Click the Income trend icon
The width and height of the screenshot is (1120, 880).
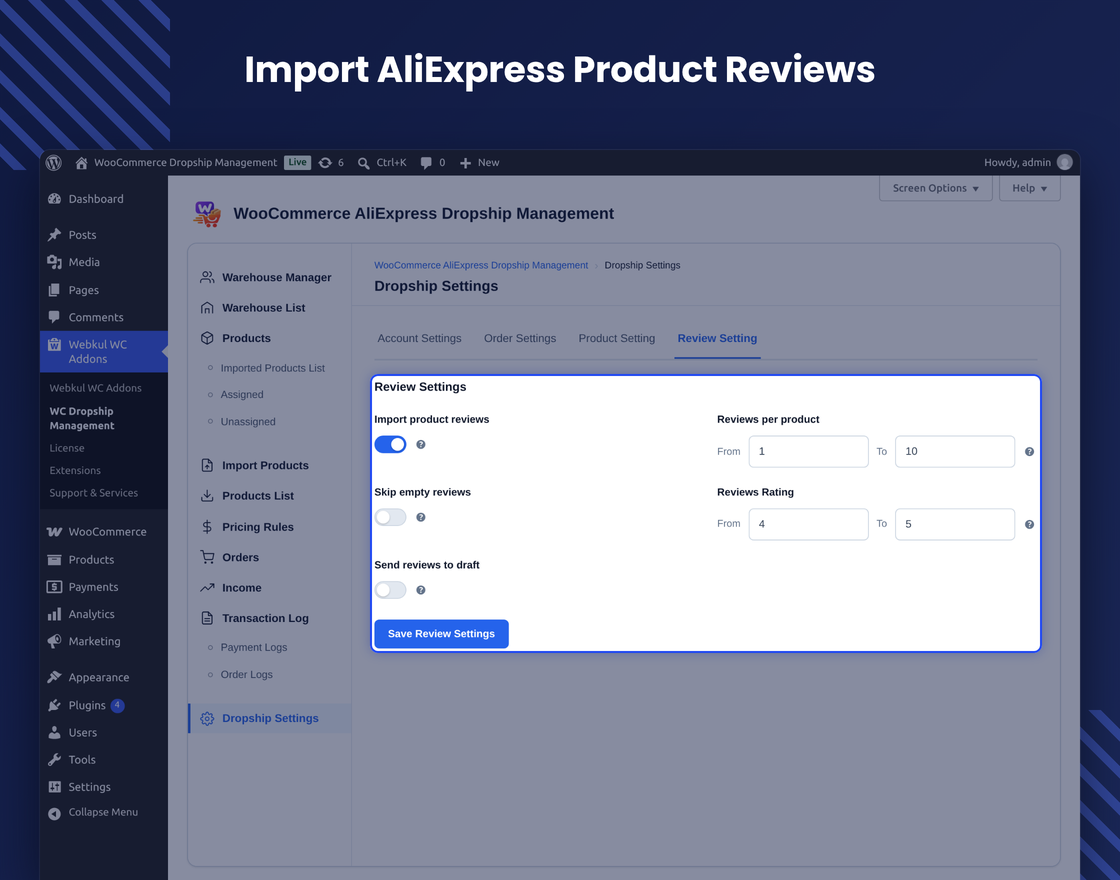(207, 588)
